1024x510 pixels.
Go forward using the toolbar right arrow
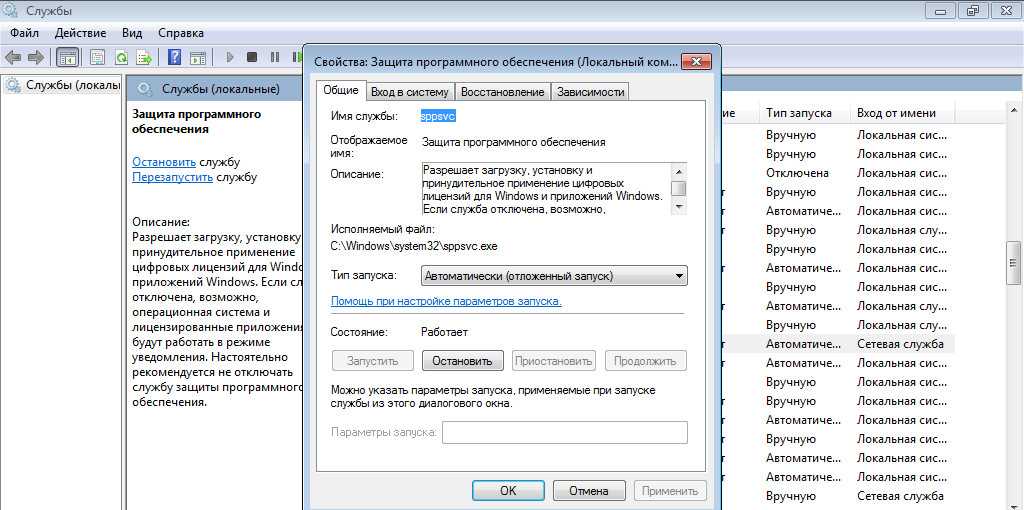pos(36,57)
